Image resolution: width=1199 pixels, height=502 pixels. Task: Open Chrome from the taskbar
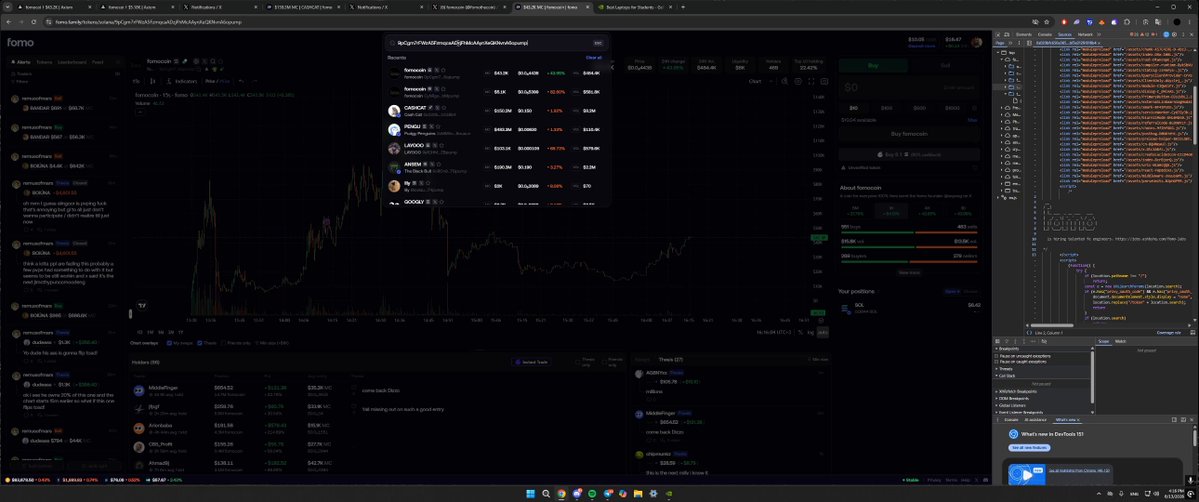(561, 494)
